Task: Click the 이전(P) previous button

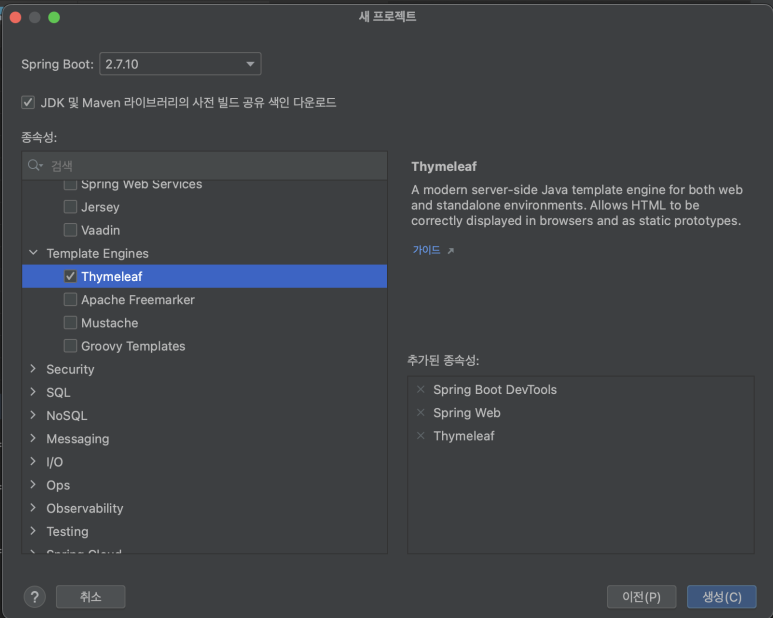Action: tap(641, 597)
